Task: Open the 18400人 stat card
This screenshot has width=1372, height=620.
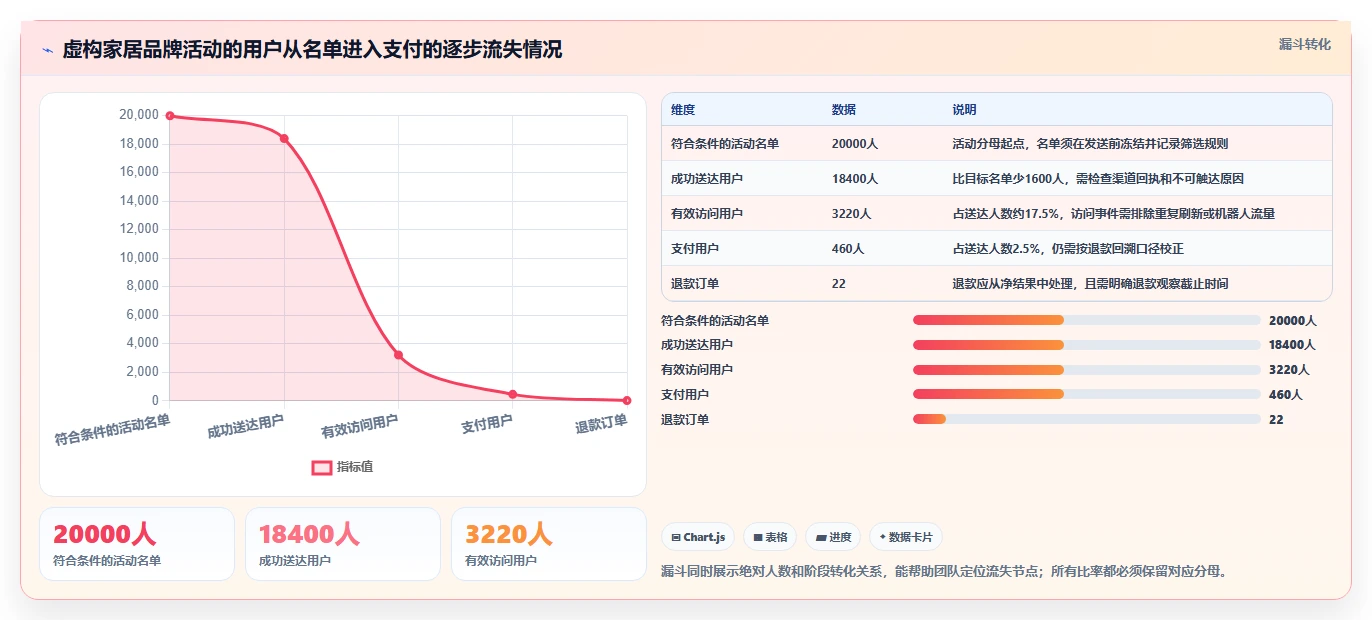Action: click(343, 544)
